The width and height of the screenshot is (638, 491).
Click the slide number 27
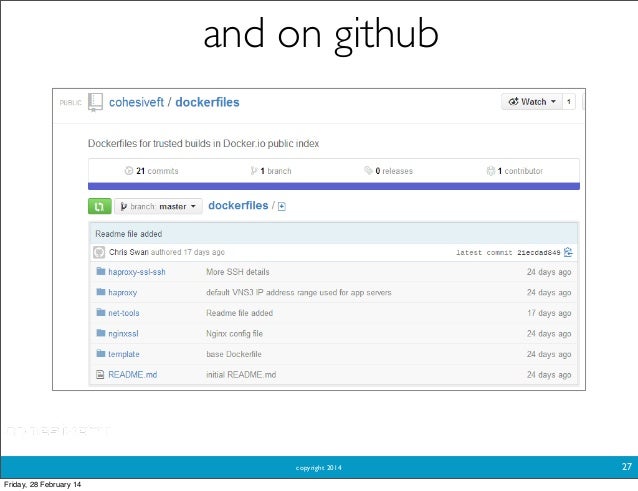coord(627,467)
